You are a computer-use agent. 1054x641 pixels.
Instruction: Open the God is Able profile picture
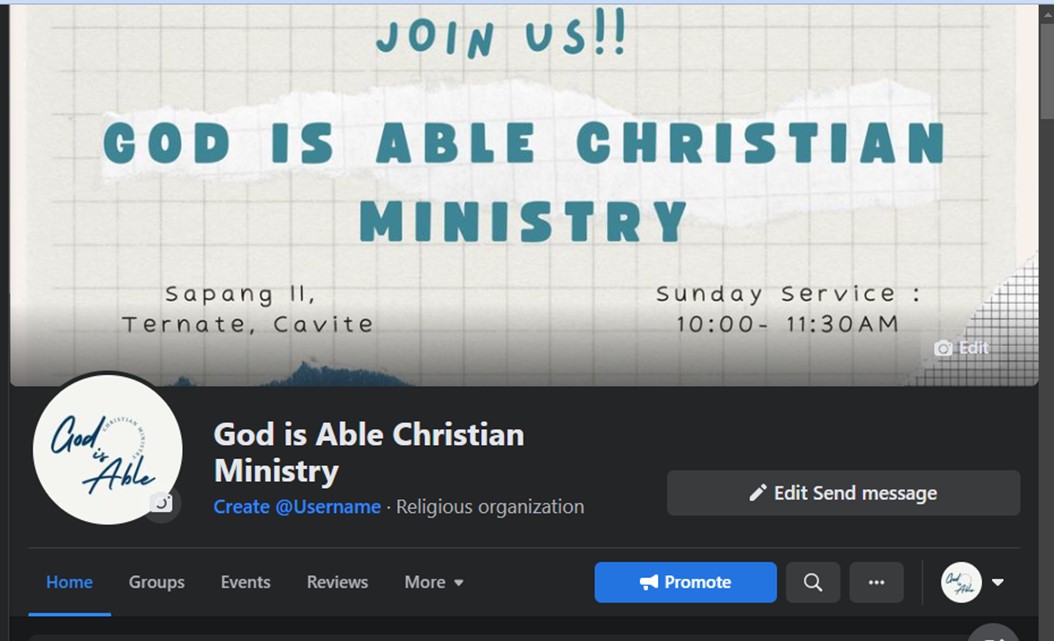[107, 450]
